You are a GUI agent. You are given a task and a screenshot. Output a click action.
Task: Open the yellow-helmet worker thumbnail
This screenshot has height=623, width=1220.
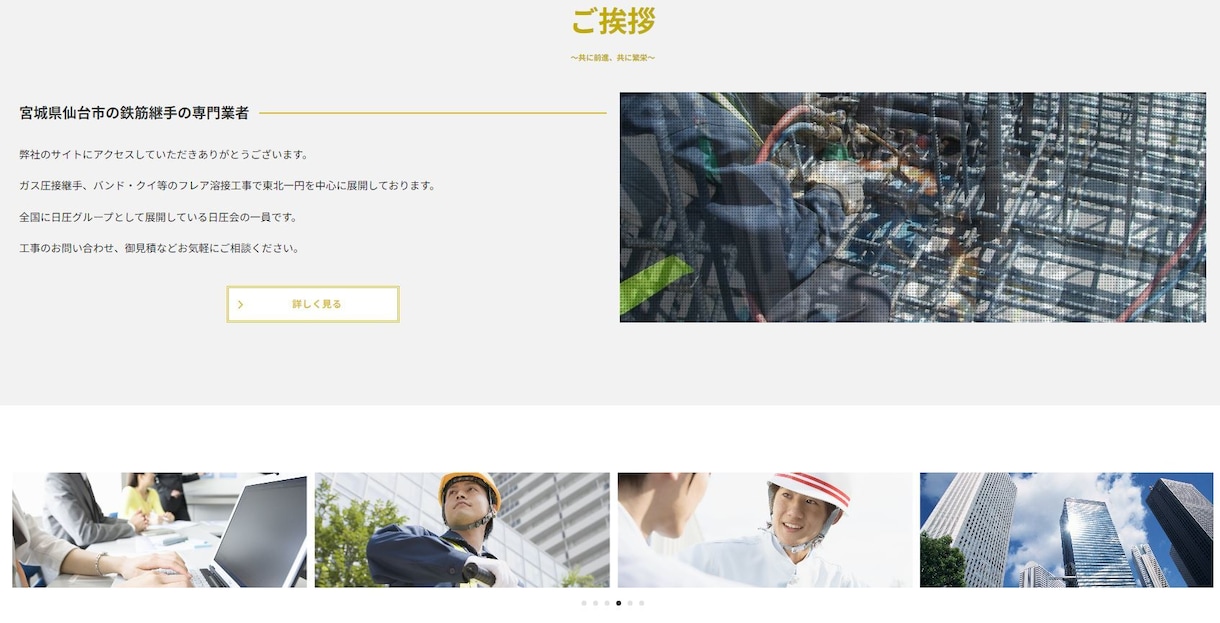(462, 530)
